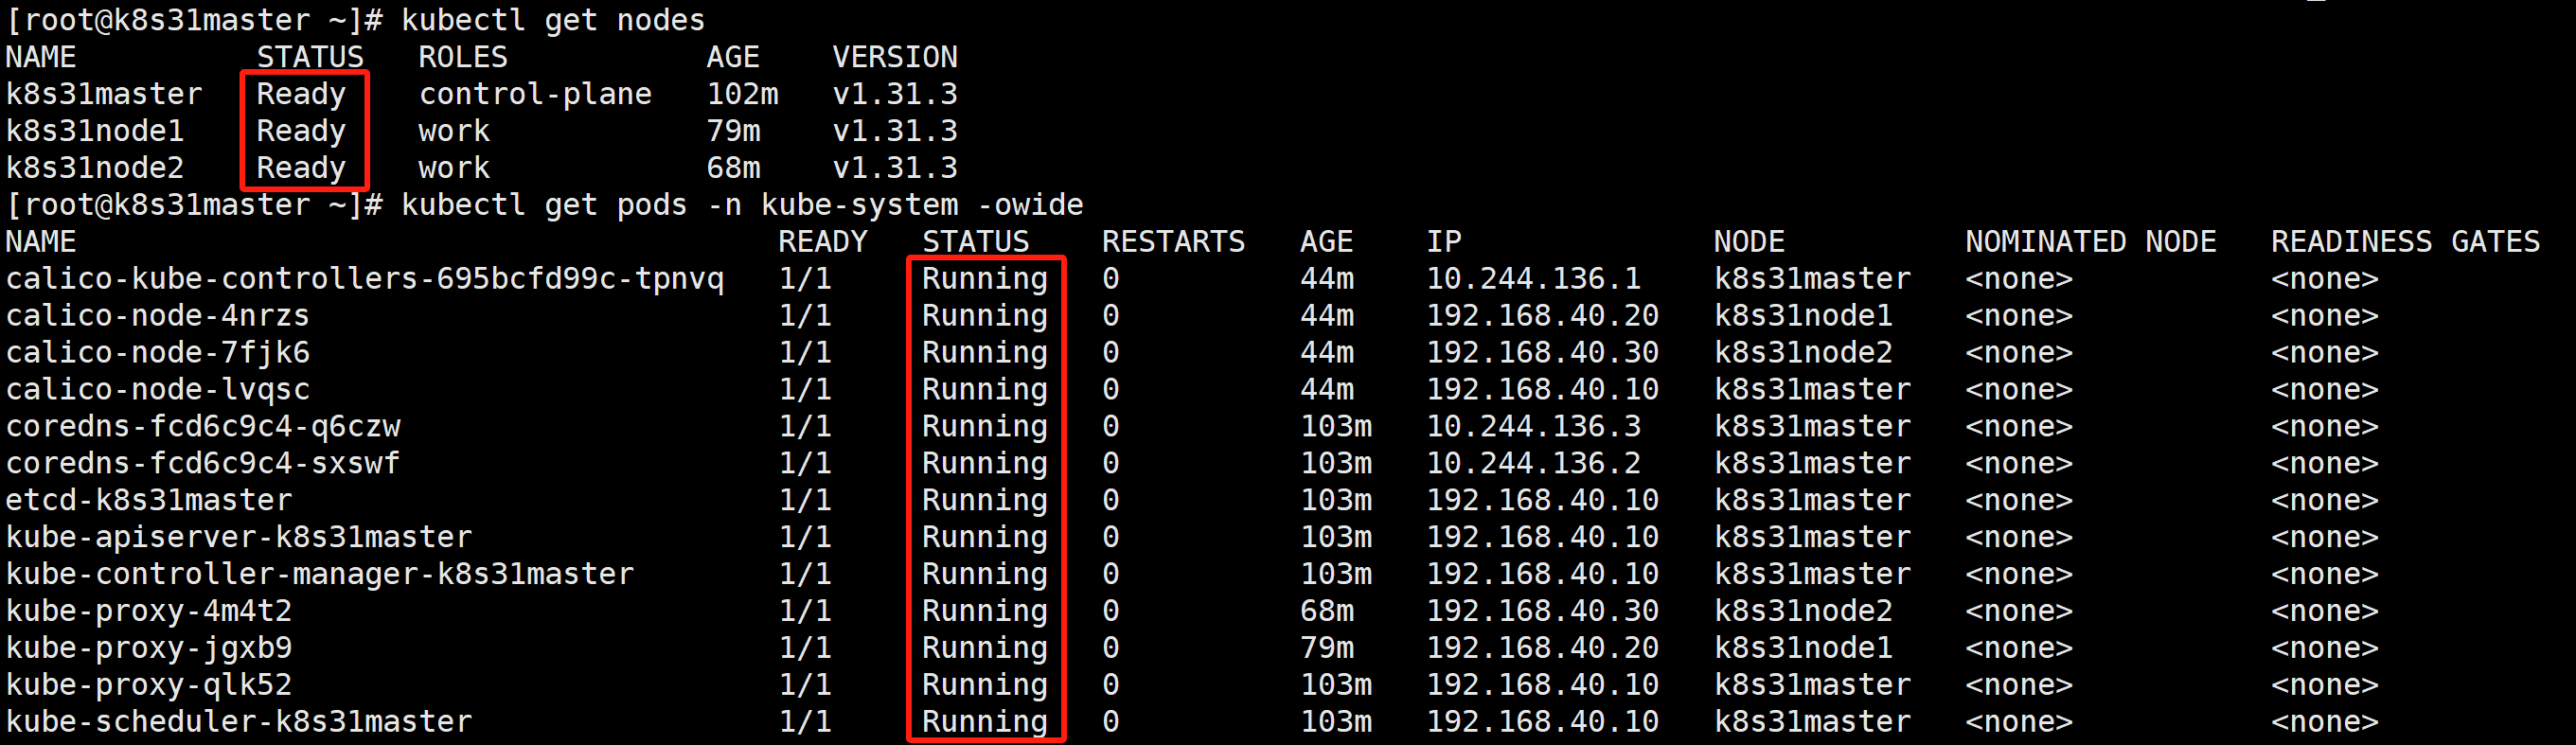Click the READINESS GATES column header

click(x=2406, y=242)
